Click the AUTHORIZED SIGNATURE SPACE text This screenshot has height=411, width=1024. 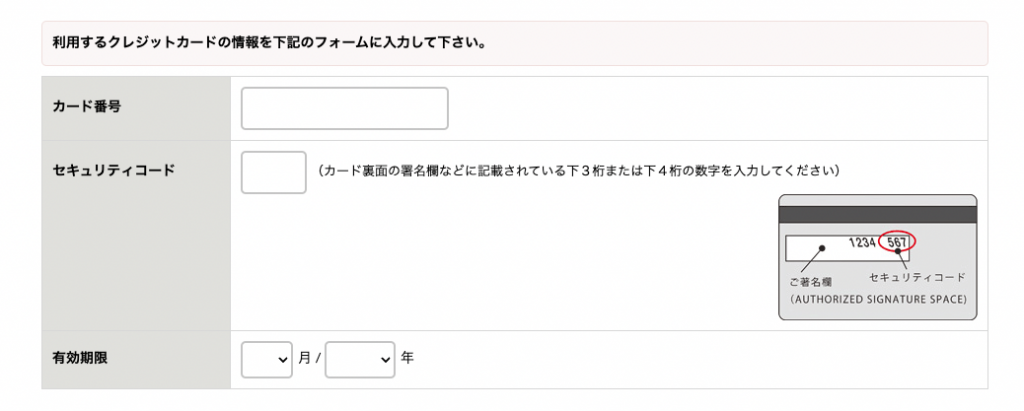coord(877,299)
